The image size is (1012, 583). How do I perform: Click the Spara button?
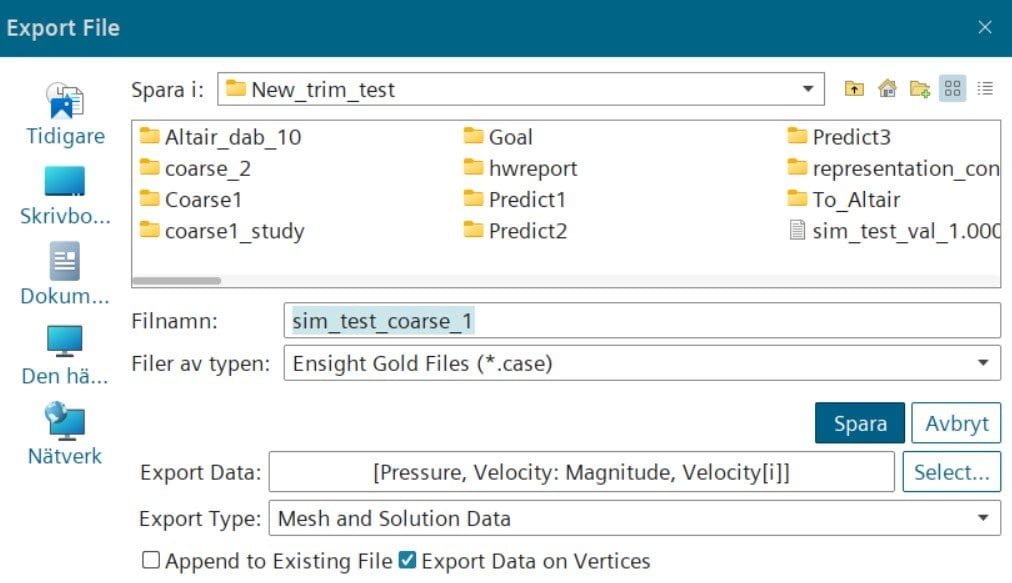tap(859, 423)
